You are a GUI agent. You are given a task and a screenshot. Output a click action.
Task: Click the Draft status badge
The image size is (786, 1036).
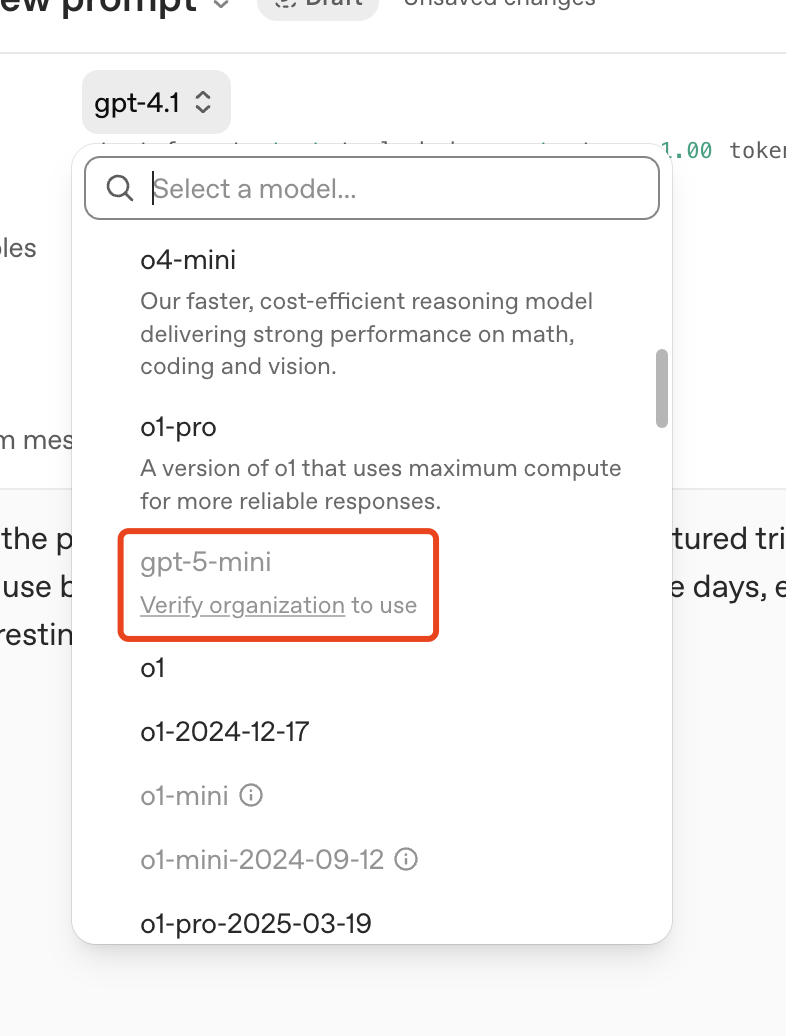pyautogui.click(x=318, y=5)
